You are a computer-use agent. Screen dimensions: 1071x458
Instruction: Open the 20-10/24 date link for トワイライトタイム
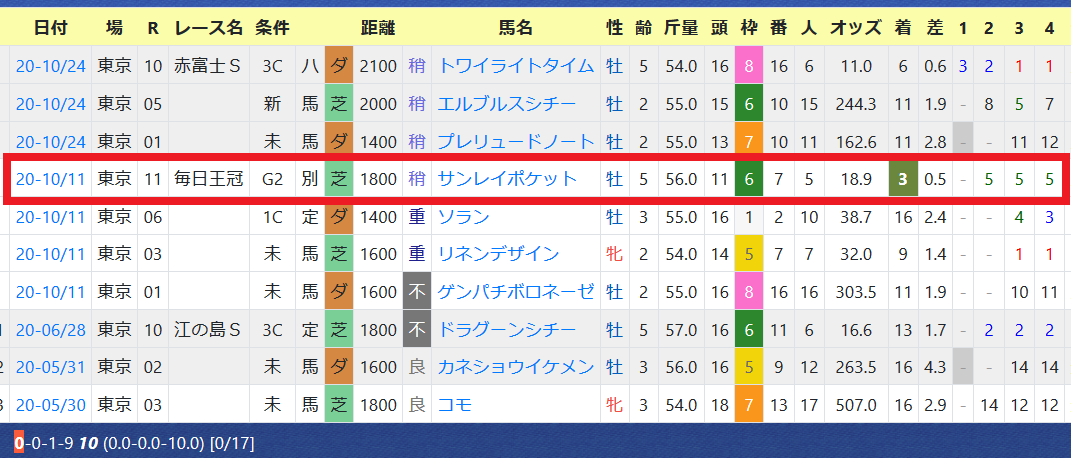(x=51, y=66)
